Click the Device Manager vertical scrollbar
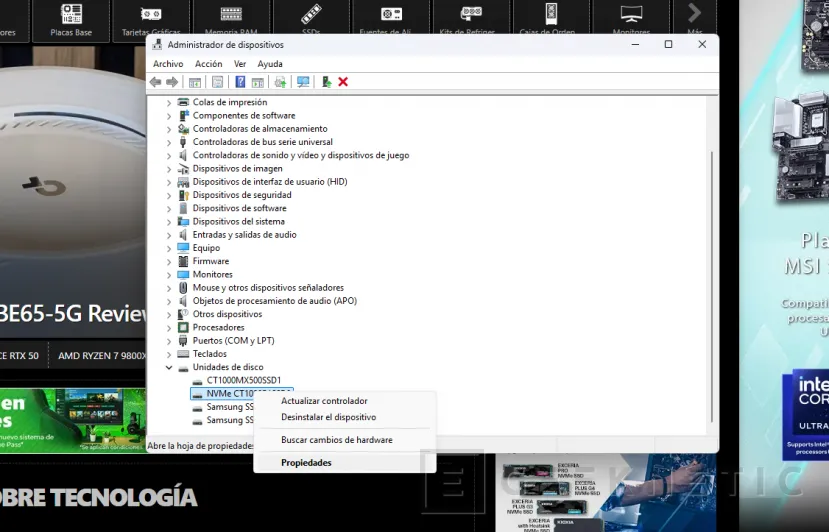This screenshot has height=532, width=829. click(x=712, y=286)
